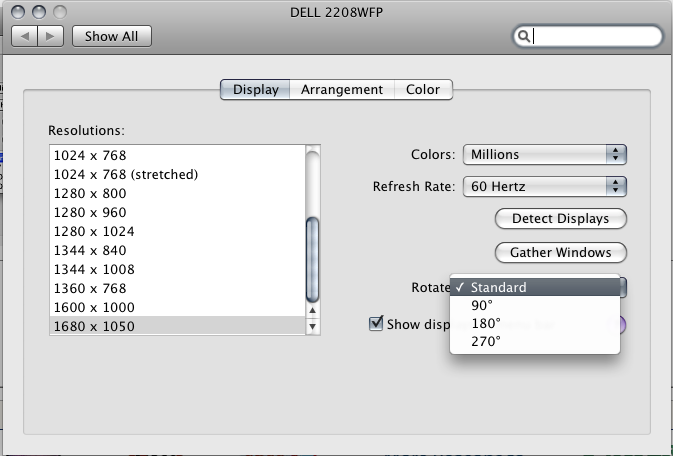Screen dimensions: 673x456
Task: Select the 1280 x 960 resolution
Action: click(x=177, y=212)
